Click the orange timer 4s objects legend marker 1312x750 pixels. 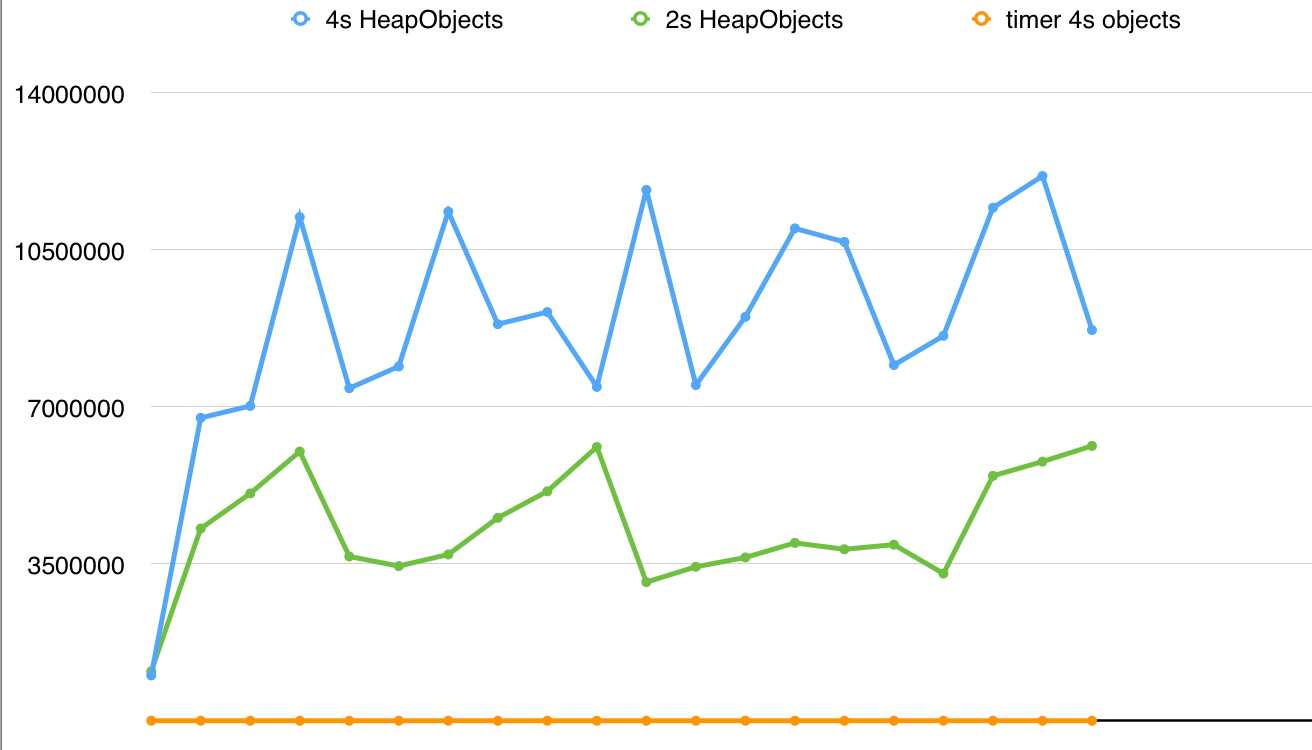[982, 19]
